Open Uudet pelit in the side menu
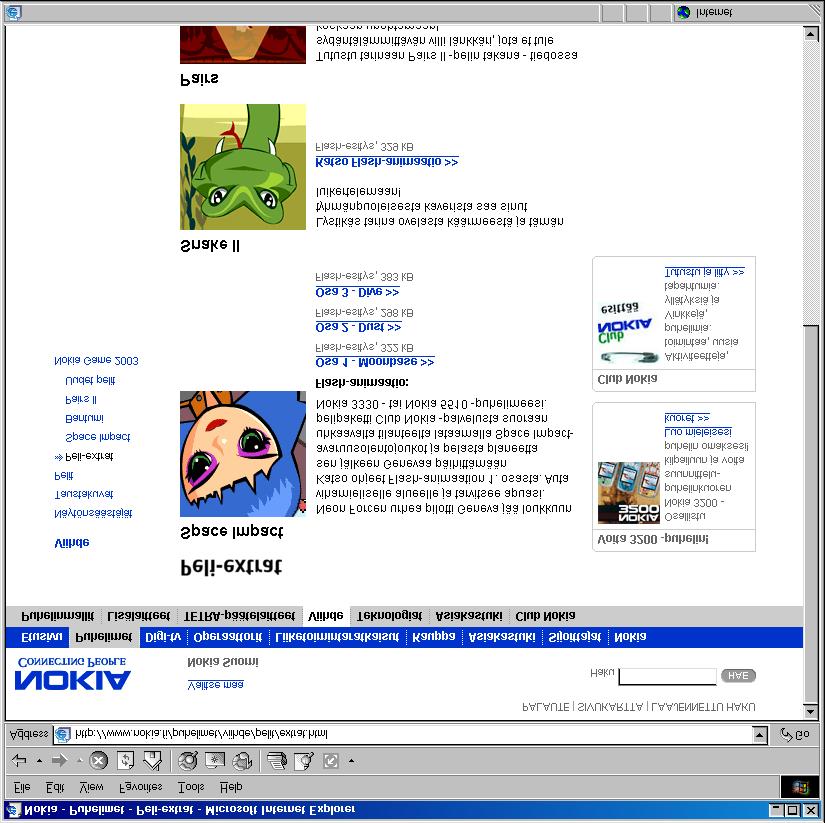The width and height of the screenshot is (825, 823). coord(90,380)
